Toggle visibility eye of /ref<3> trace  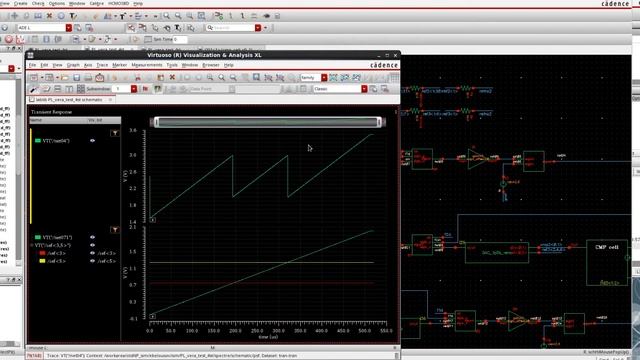tap(93, 253)
